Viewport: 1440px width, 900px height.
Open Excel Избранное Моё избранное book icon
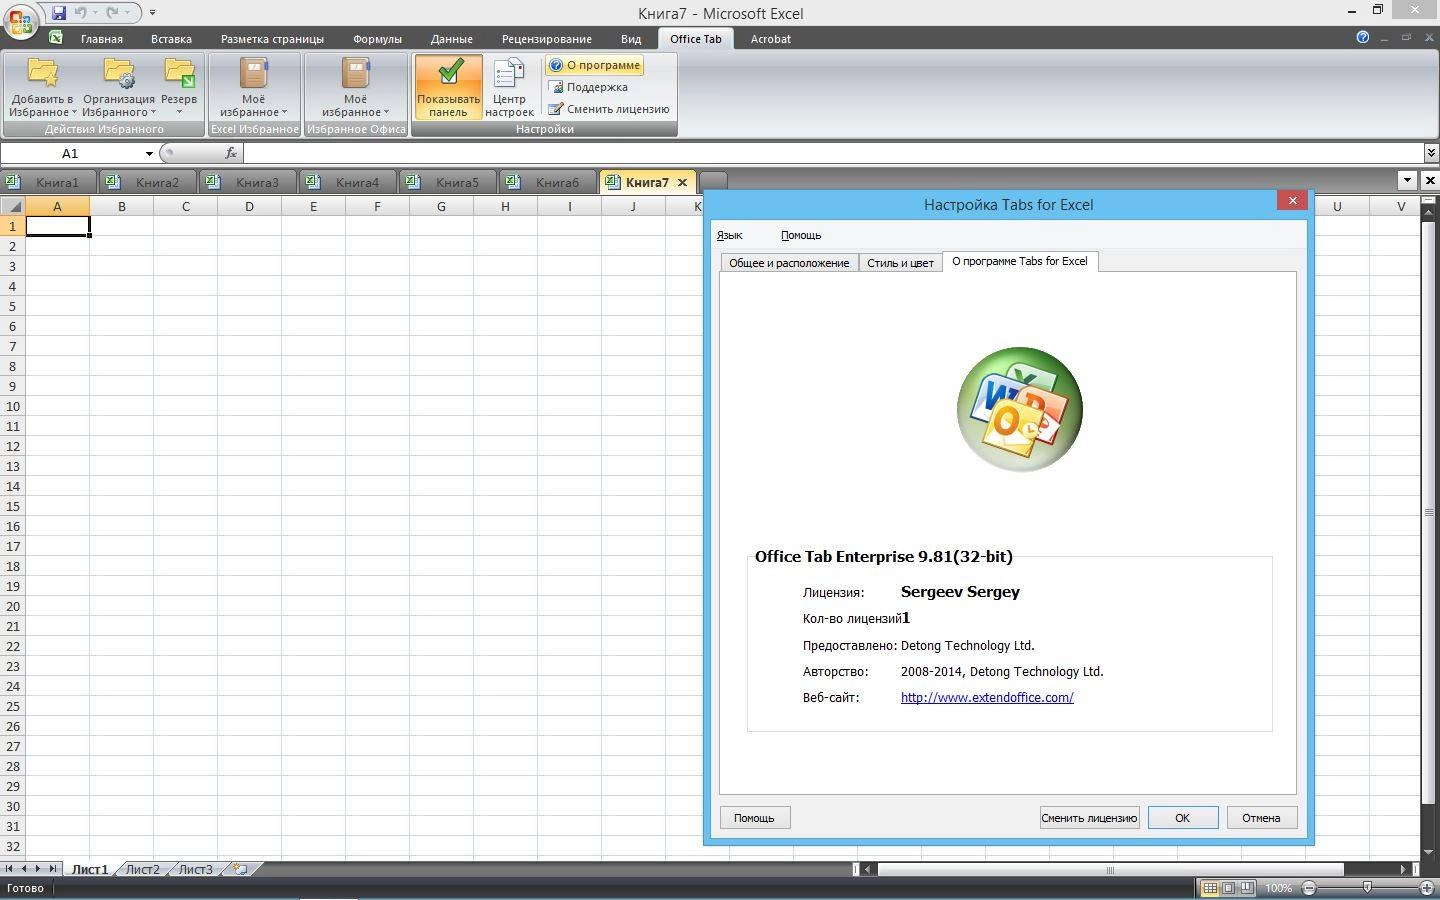coord(254,73)
